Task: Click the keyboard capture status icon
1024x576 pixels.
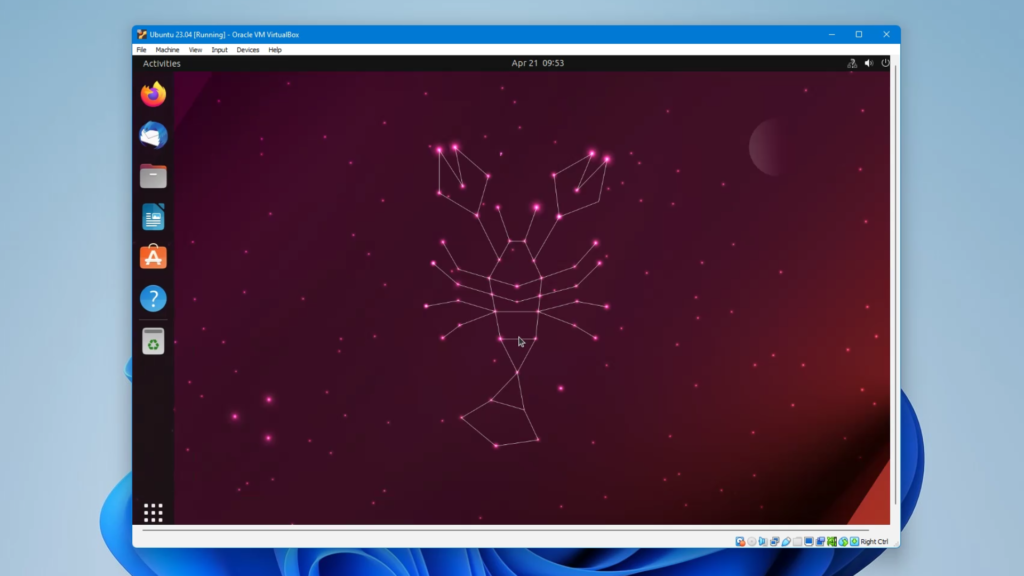Action: 854,541
